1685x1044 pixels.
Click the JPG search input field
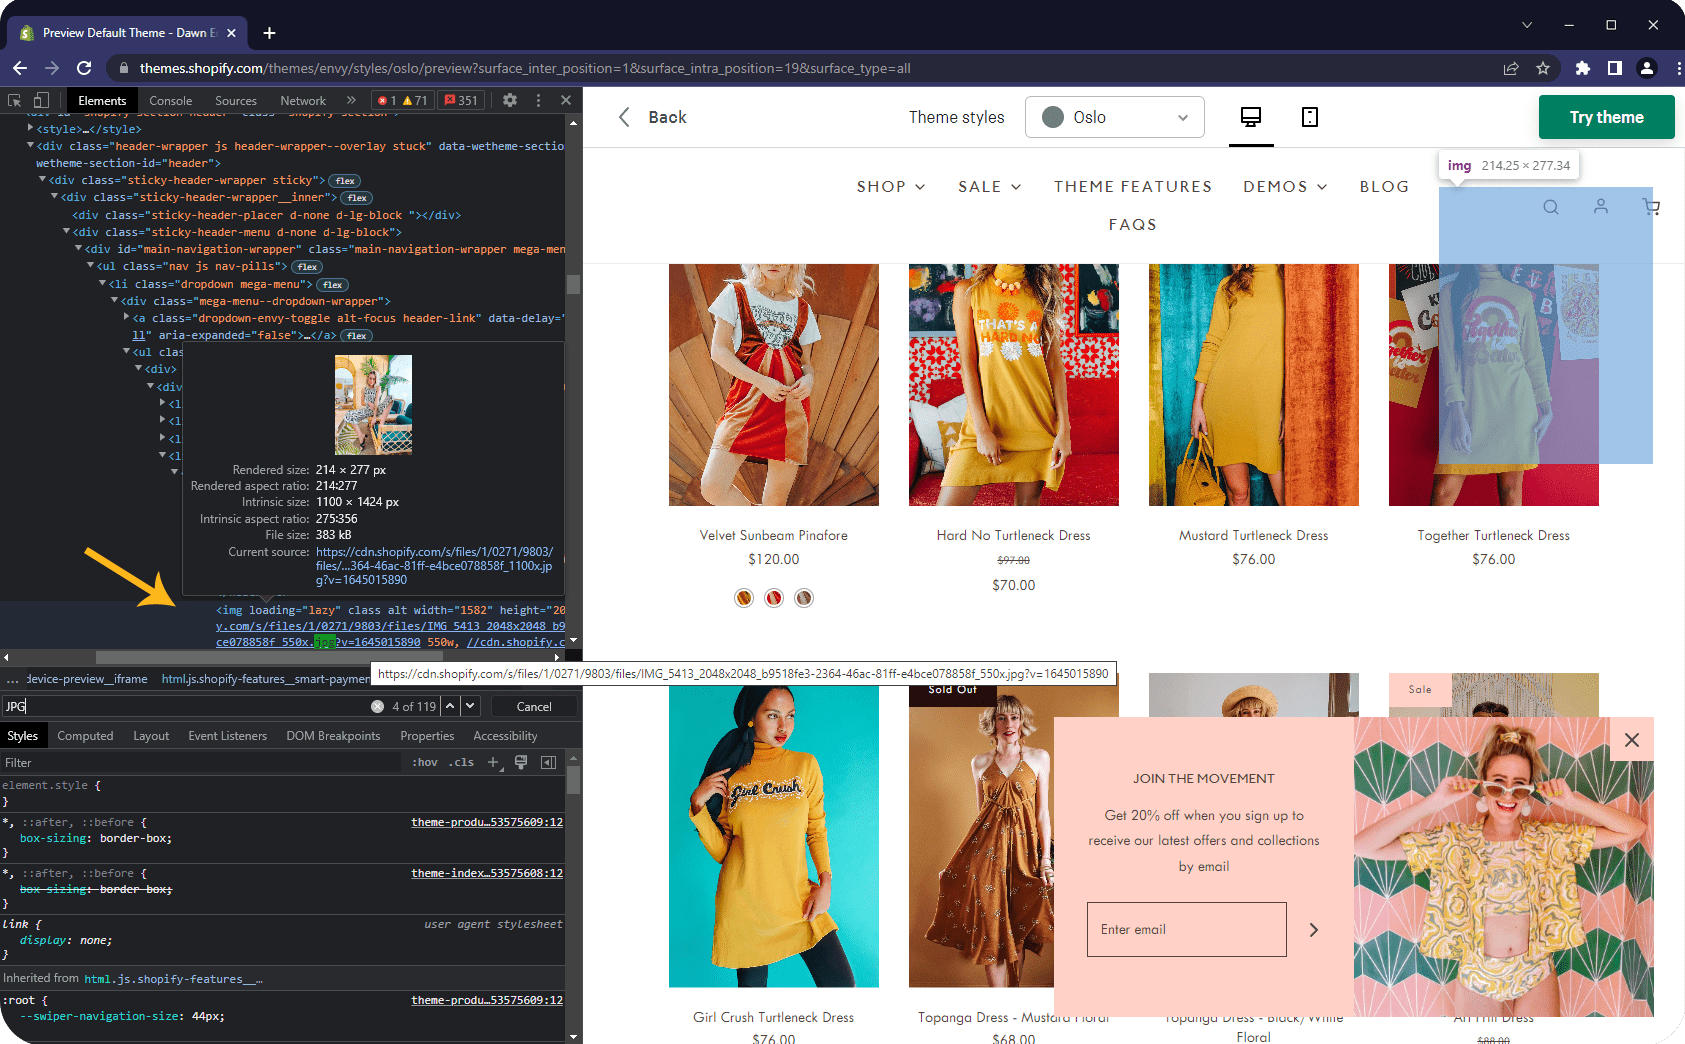186,706
